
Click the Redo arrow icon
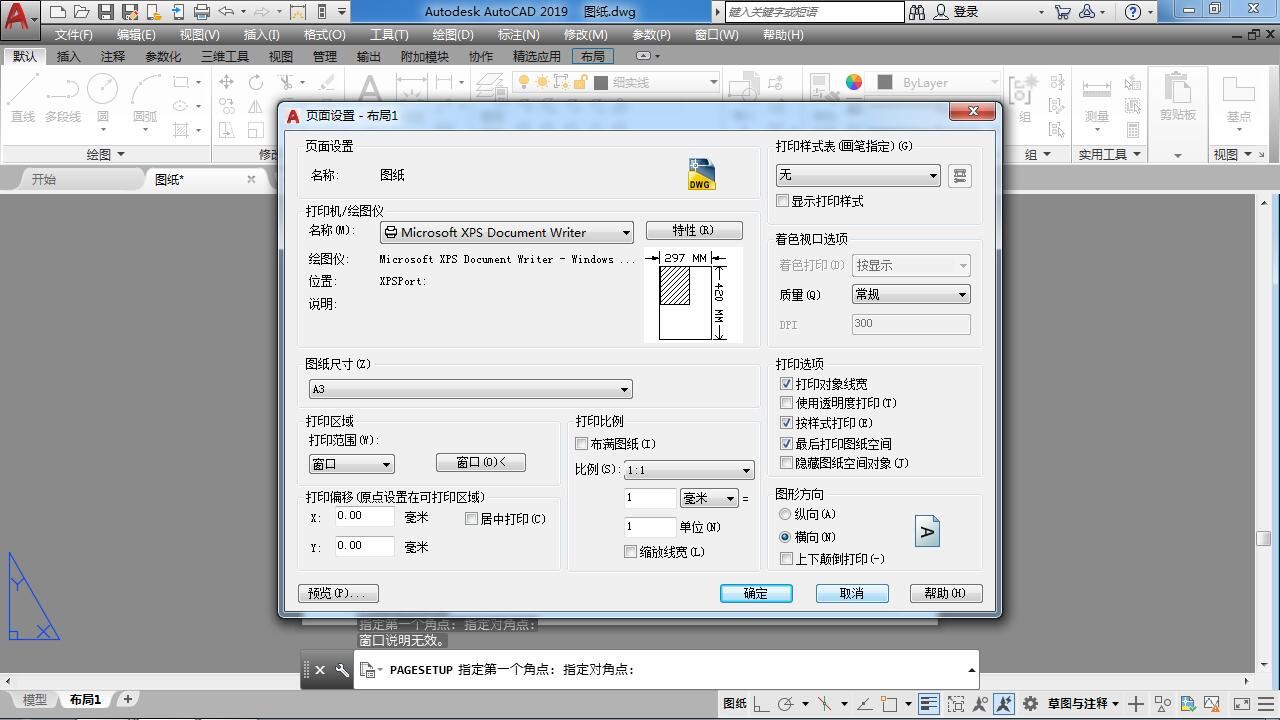[262, 12]
